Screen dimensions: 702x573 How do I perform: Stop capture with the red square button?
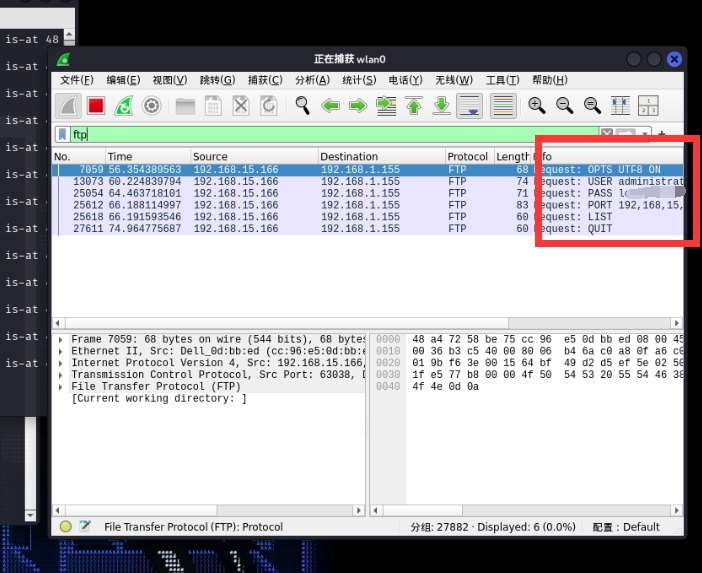pos(96,105)
